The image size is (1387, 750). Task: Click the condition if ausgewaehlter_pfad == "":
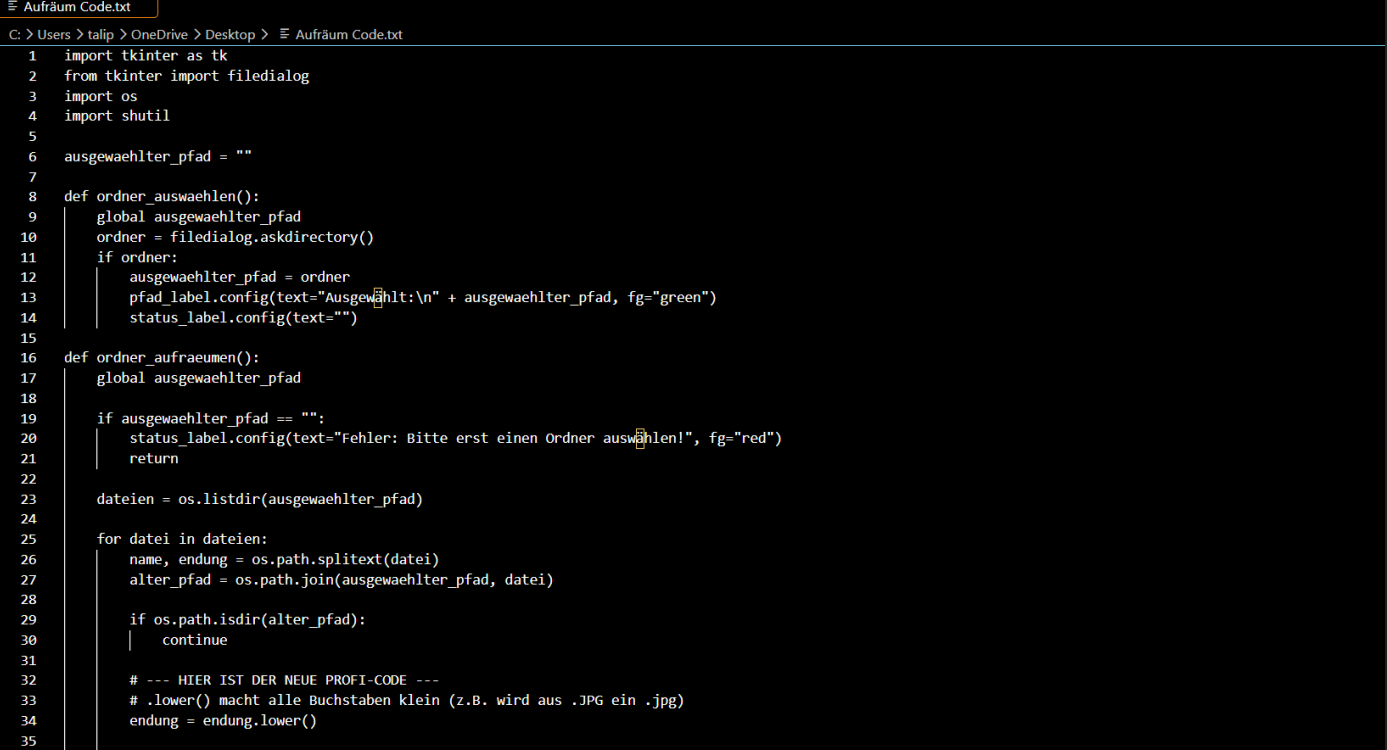click(x=211, y=418)
